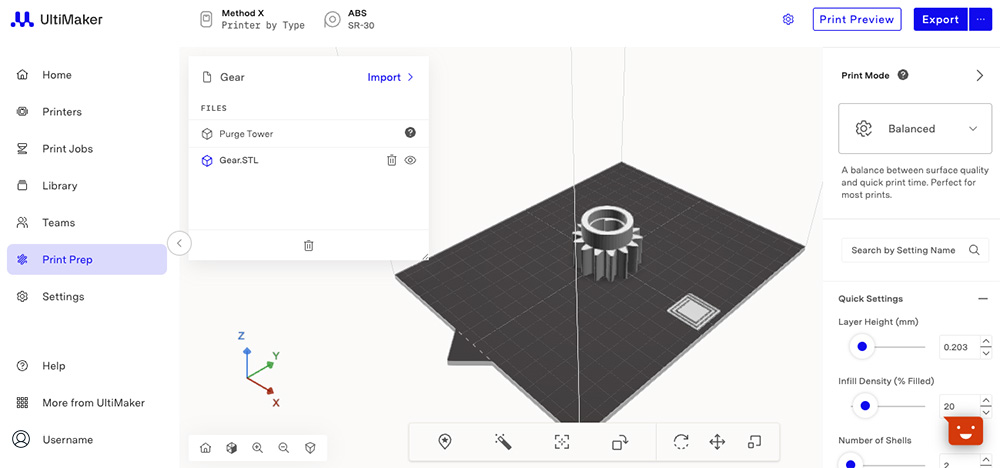Viewport: 1000px width, 468px height.
Task: Select the Print Prep sidebar item
Action: tap(87, 260)
